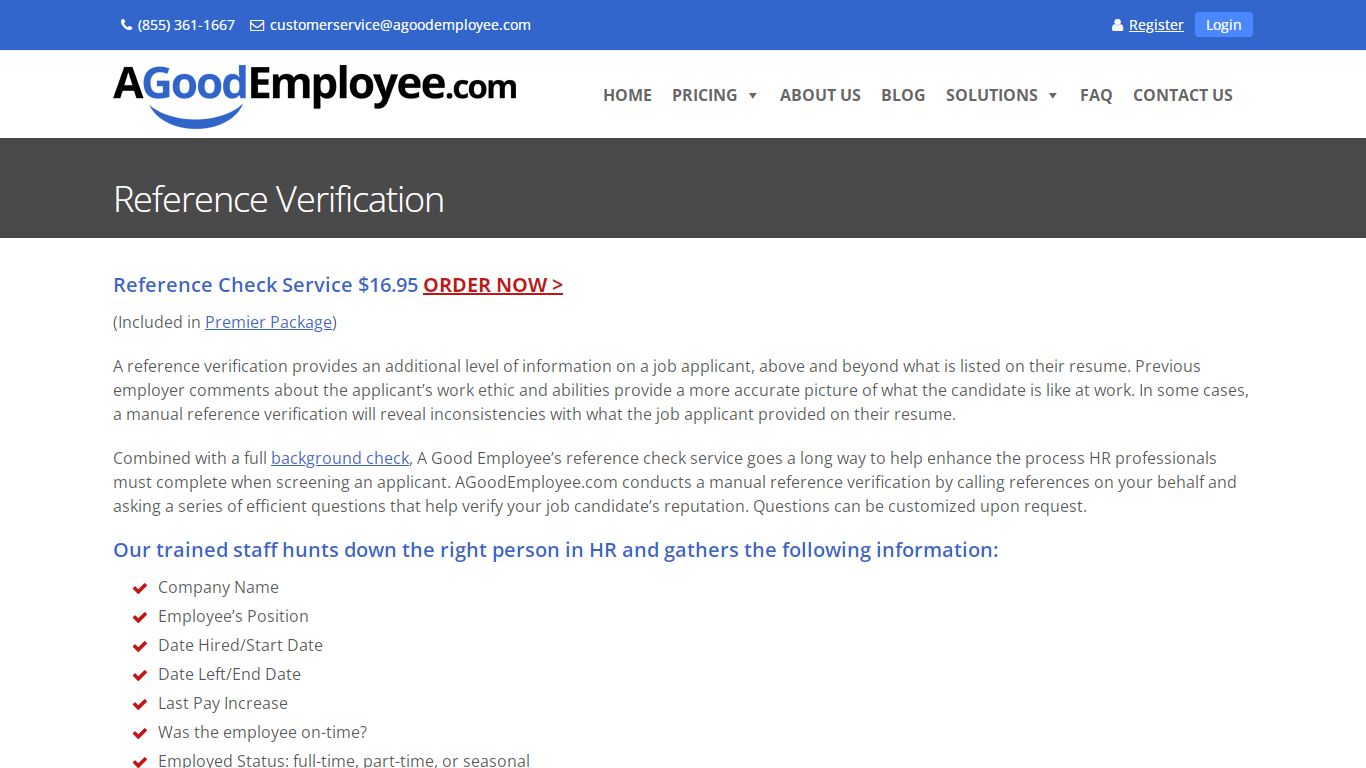Viewport: 1366px width, 768px height.
Task: Click the checkmark beside Date Left/End Date
Action: coord(140,675)
